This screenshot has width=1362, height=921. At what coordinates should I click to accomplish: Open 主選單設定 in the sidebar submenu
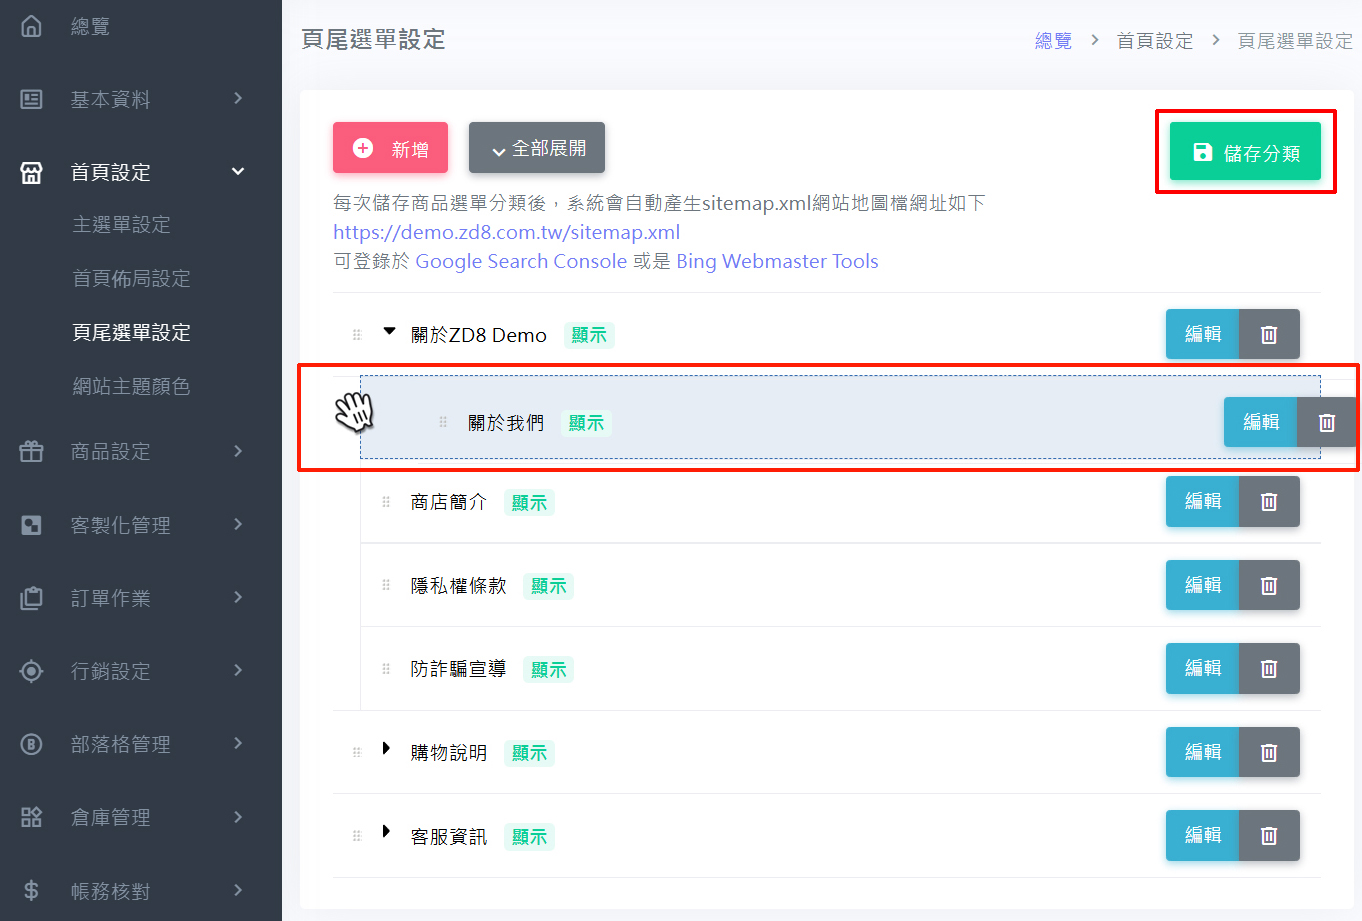[121, 225]
